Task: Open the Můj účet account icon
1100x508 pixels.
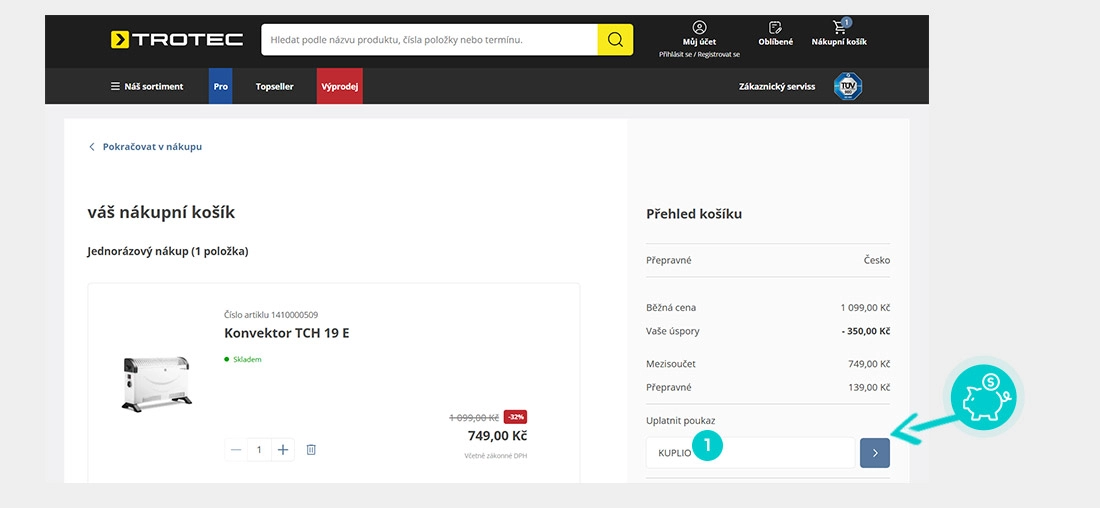Action: [x=699, y=27]
